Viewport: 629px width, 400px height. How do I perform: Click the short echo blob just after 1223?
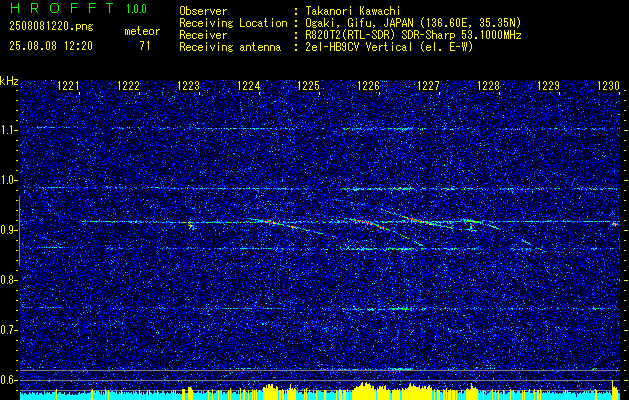coord(191,225)
